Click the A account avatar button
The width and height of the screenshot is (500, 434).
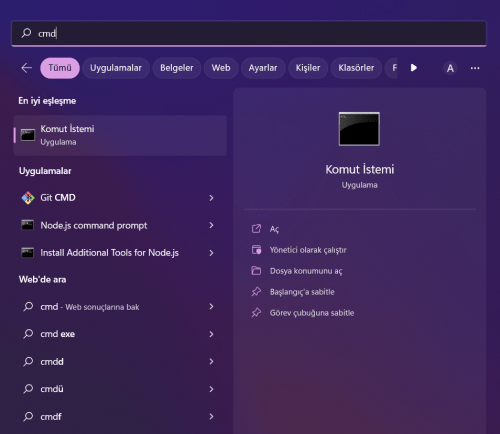click(x=450, y=68)
